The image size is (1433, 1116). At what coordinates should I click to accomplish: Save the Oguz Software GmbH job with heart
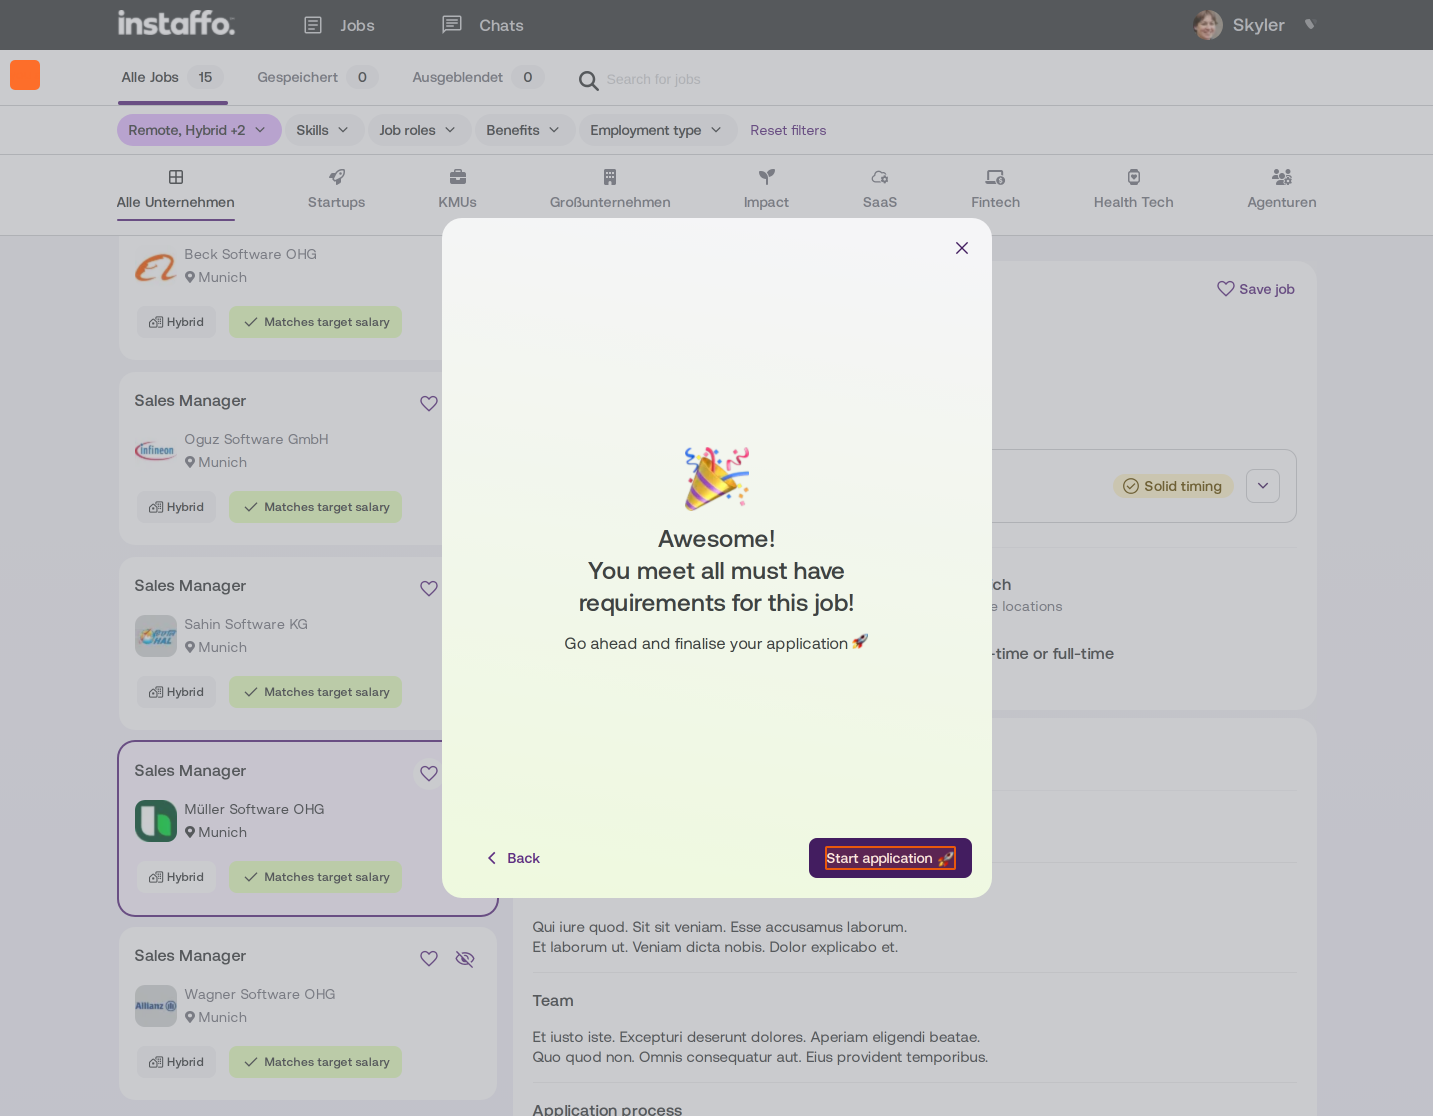click(x=429, y=403)
